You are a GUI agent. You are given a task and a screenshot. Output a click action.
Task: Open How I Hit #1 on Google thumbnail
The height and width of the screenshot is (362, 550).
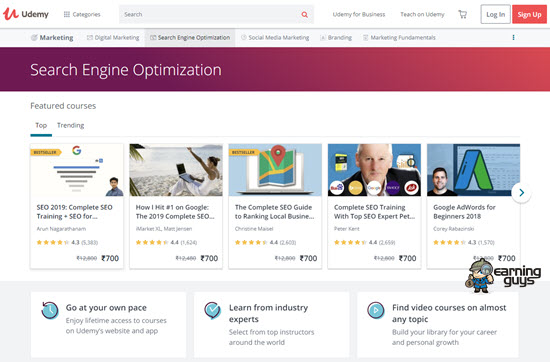[176, 170]
